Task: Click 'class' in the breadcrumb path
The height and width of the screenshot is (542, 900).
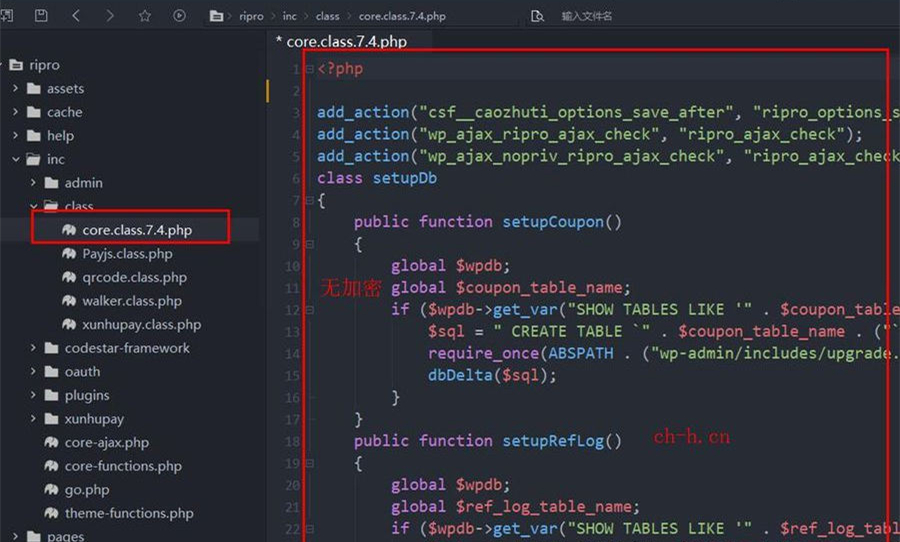Action: (327, 16)
